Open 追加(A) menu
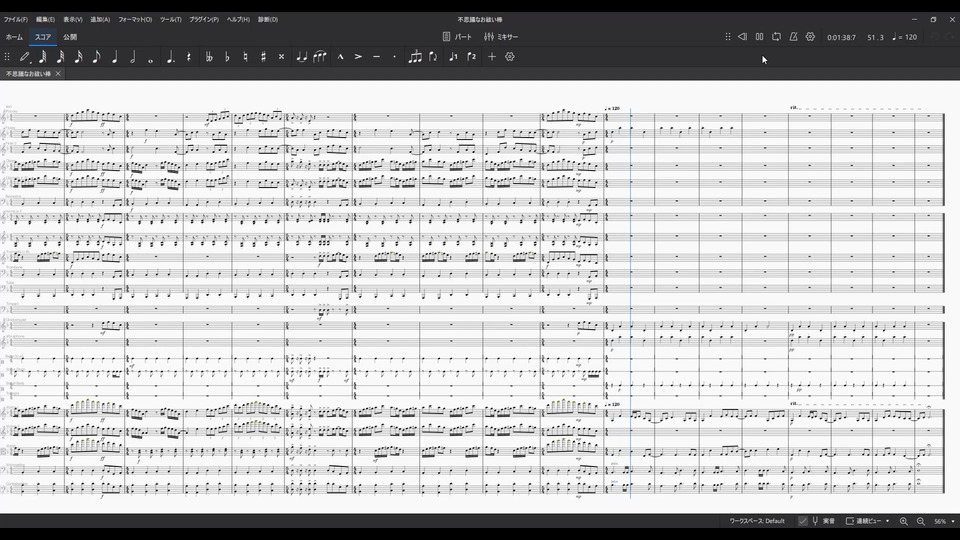Image resolution: width=960 pixels, height=540 pixels. click(x=100, y=20)
